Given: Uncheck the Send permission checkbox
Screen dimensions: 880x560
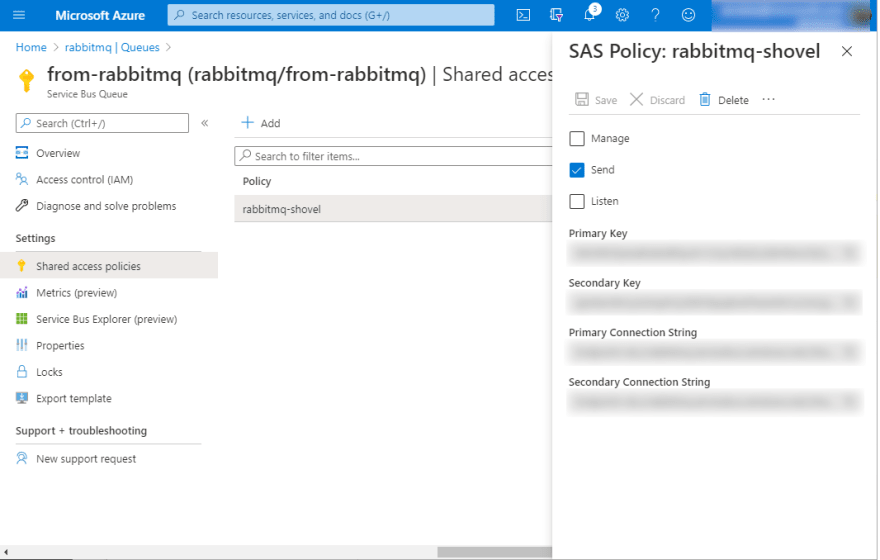Looking at the screenshot, I should (x=577, y=170).
